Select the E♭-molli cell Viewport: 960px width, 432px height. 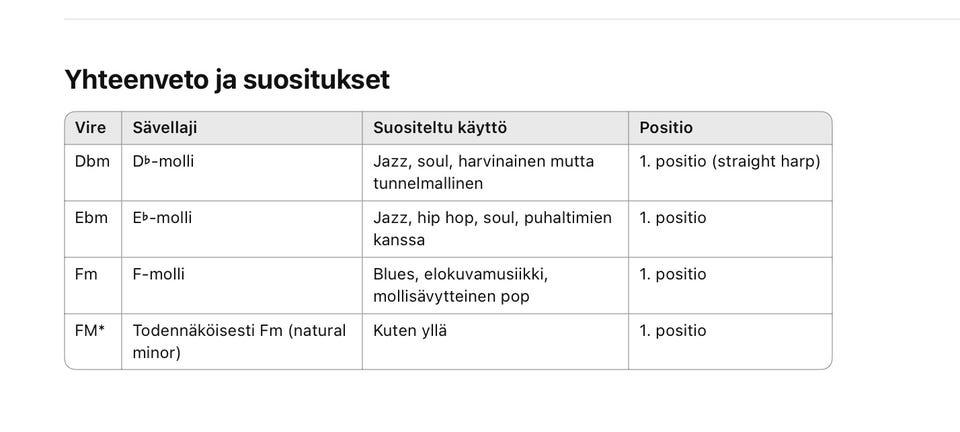tap(162, 218)
